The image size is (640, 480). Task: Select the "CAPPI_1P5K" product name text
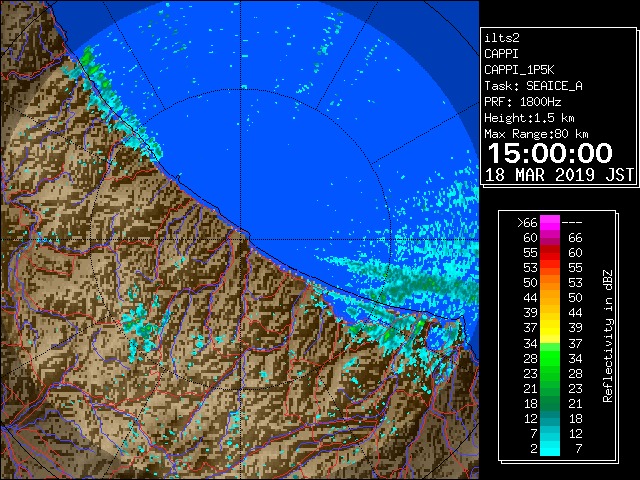click(x=519, y=70)
